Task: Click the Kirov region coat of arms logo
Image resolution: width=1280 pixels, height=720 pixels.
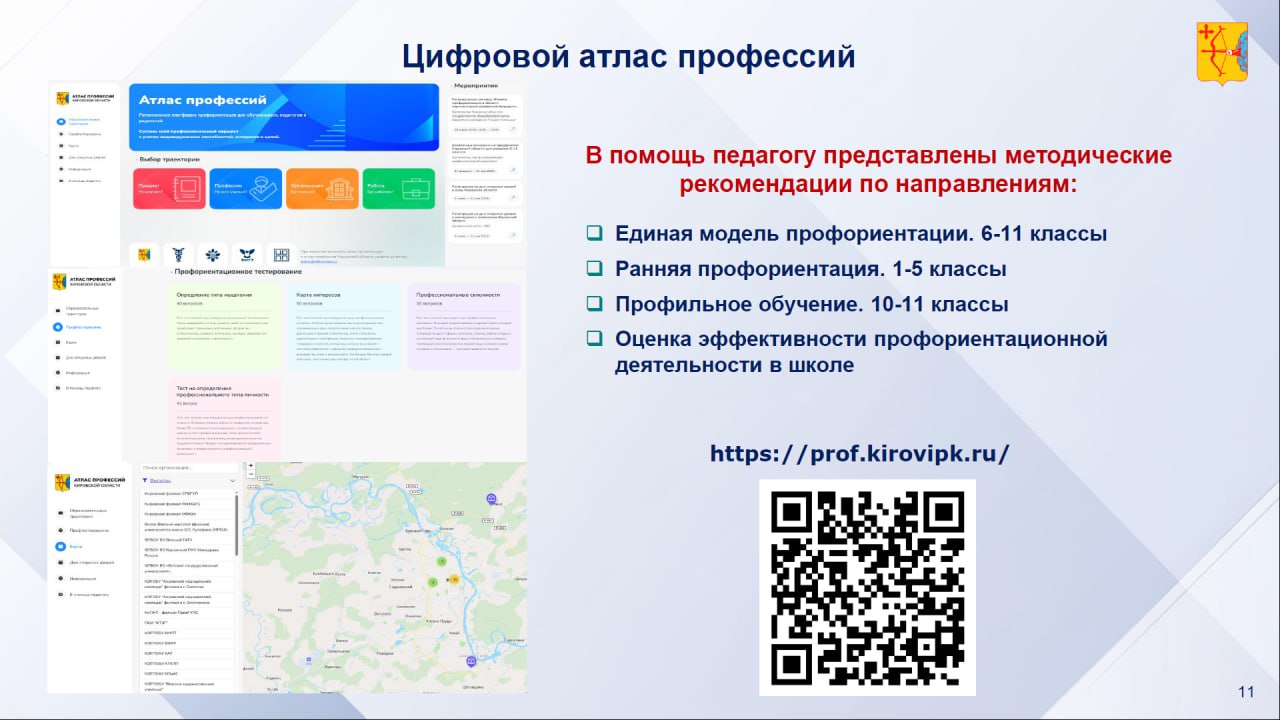Action: (1221, 53)
